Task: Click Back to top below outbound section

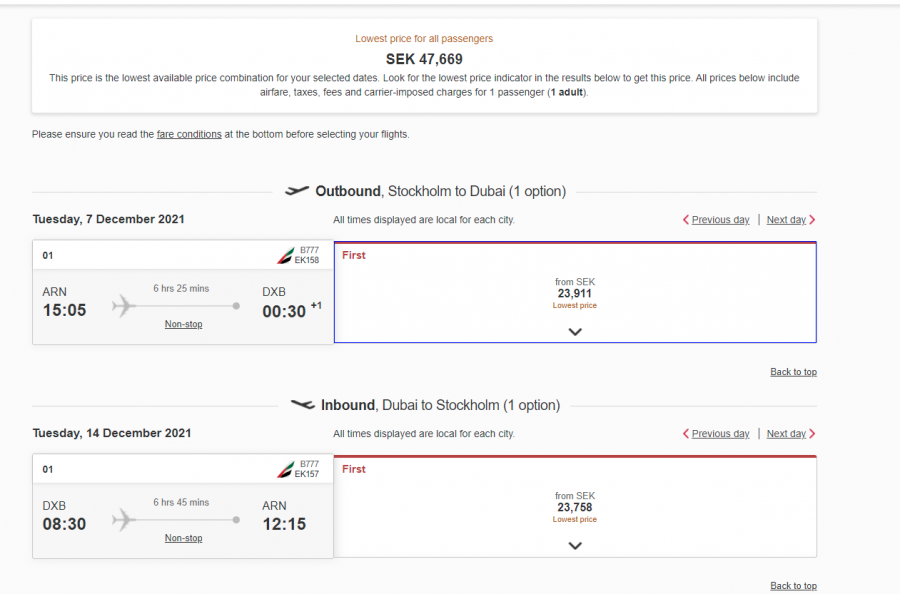Action: pos(793,372)
